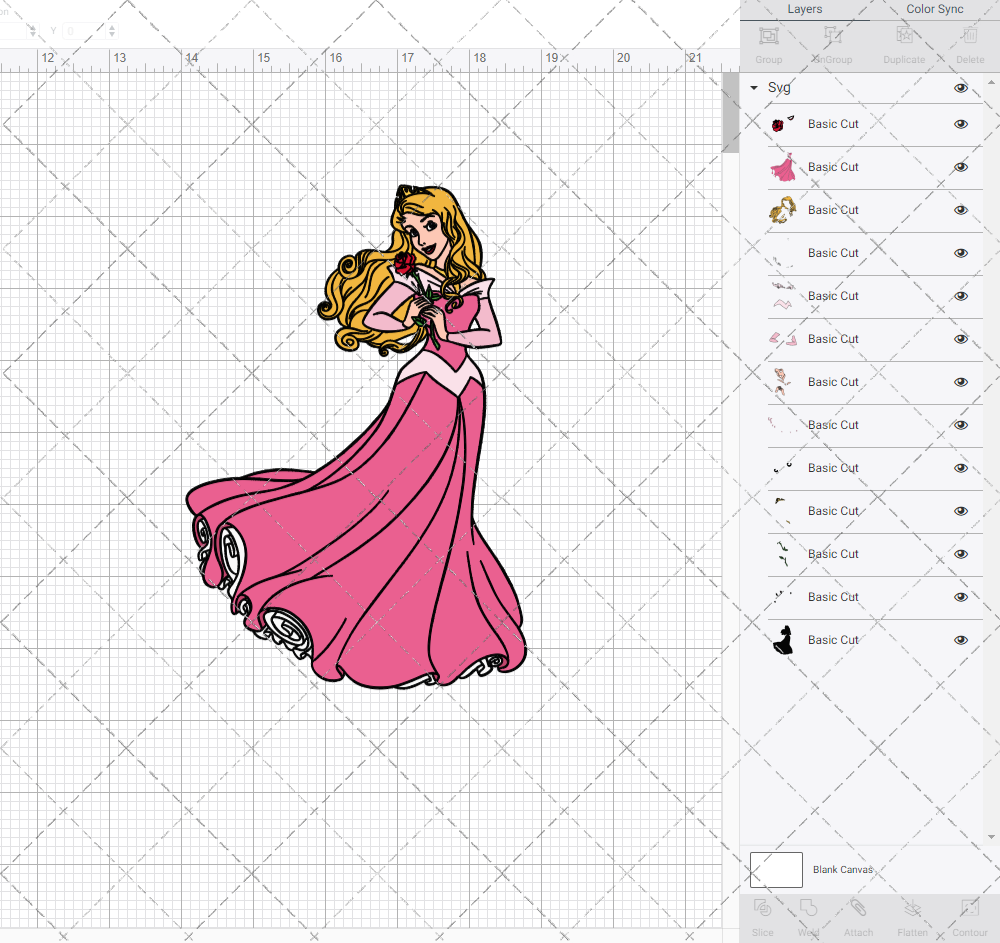Collapse the Svg group arrow
This screenshot has width=1000, height=943.
(x=754, y=88)
